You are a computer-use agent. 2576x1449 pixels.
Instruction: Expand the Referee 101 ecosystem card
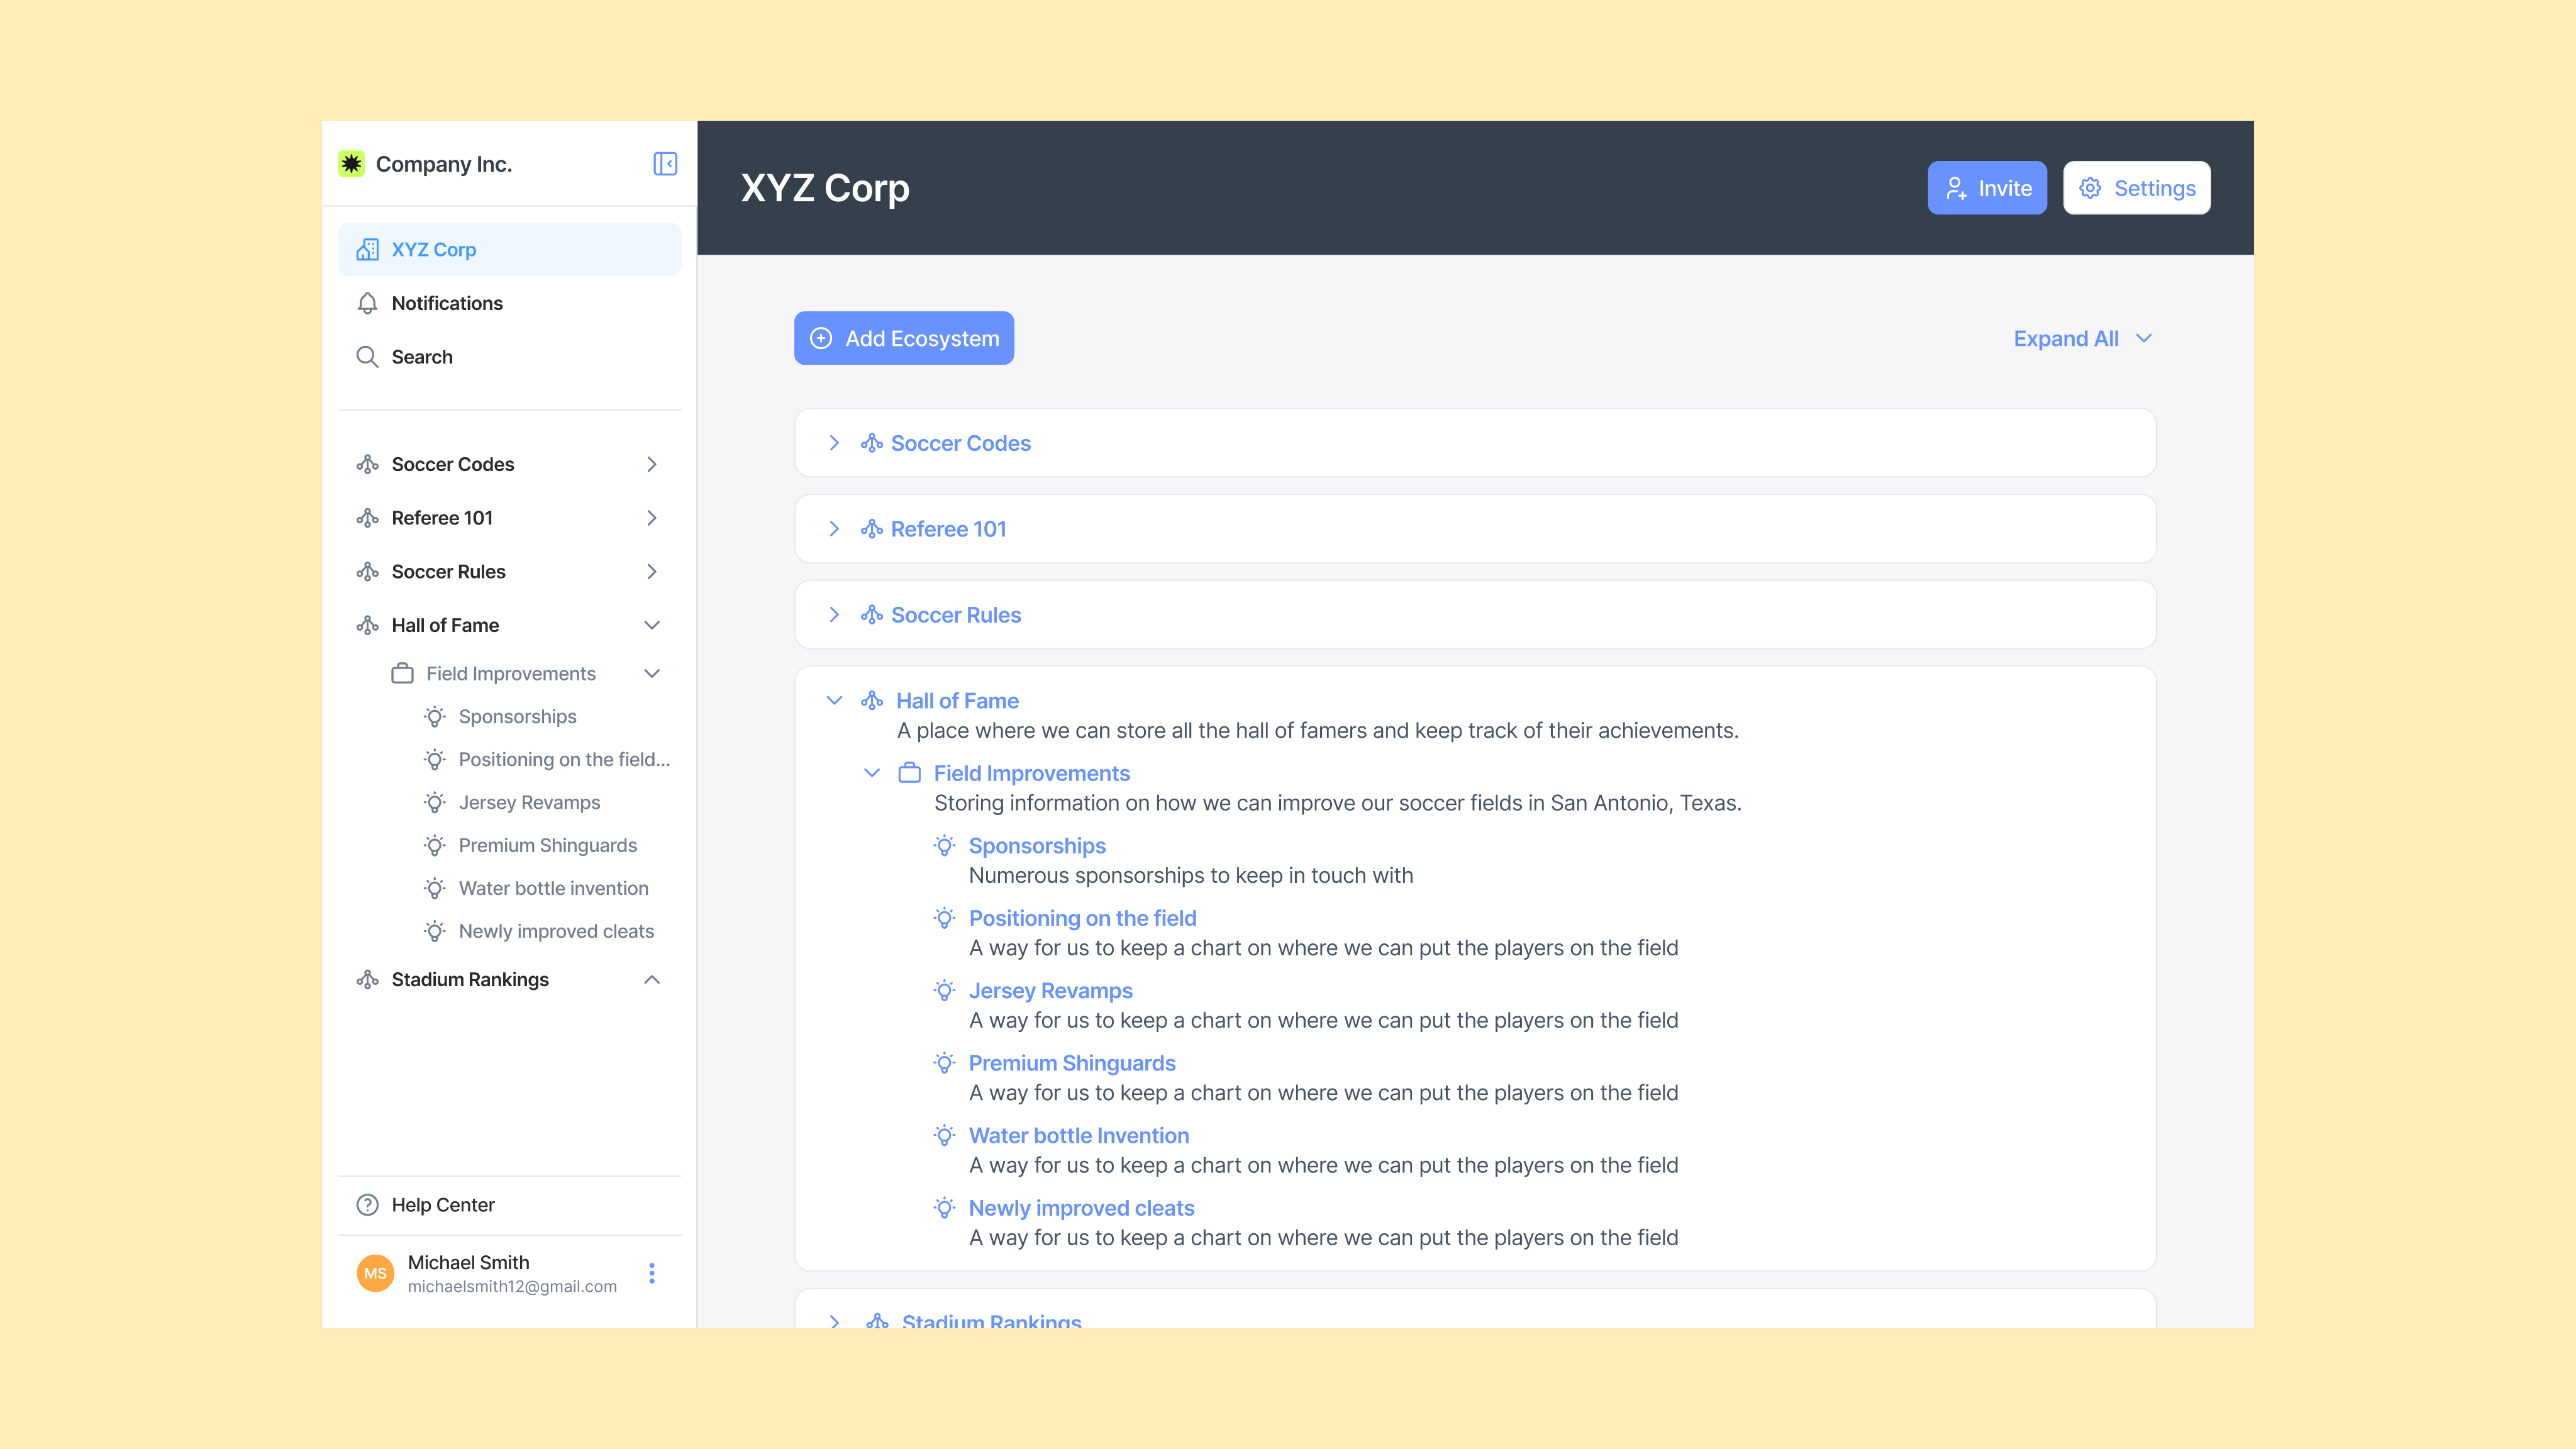[x=834, y=529]
